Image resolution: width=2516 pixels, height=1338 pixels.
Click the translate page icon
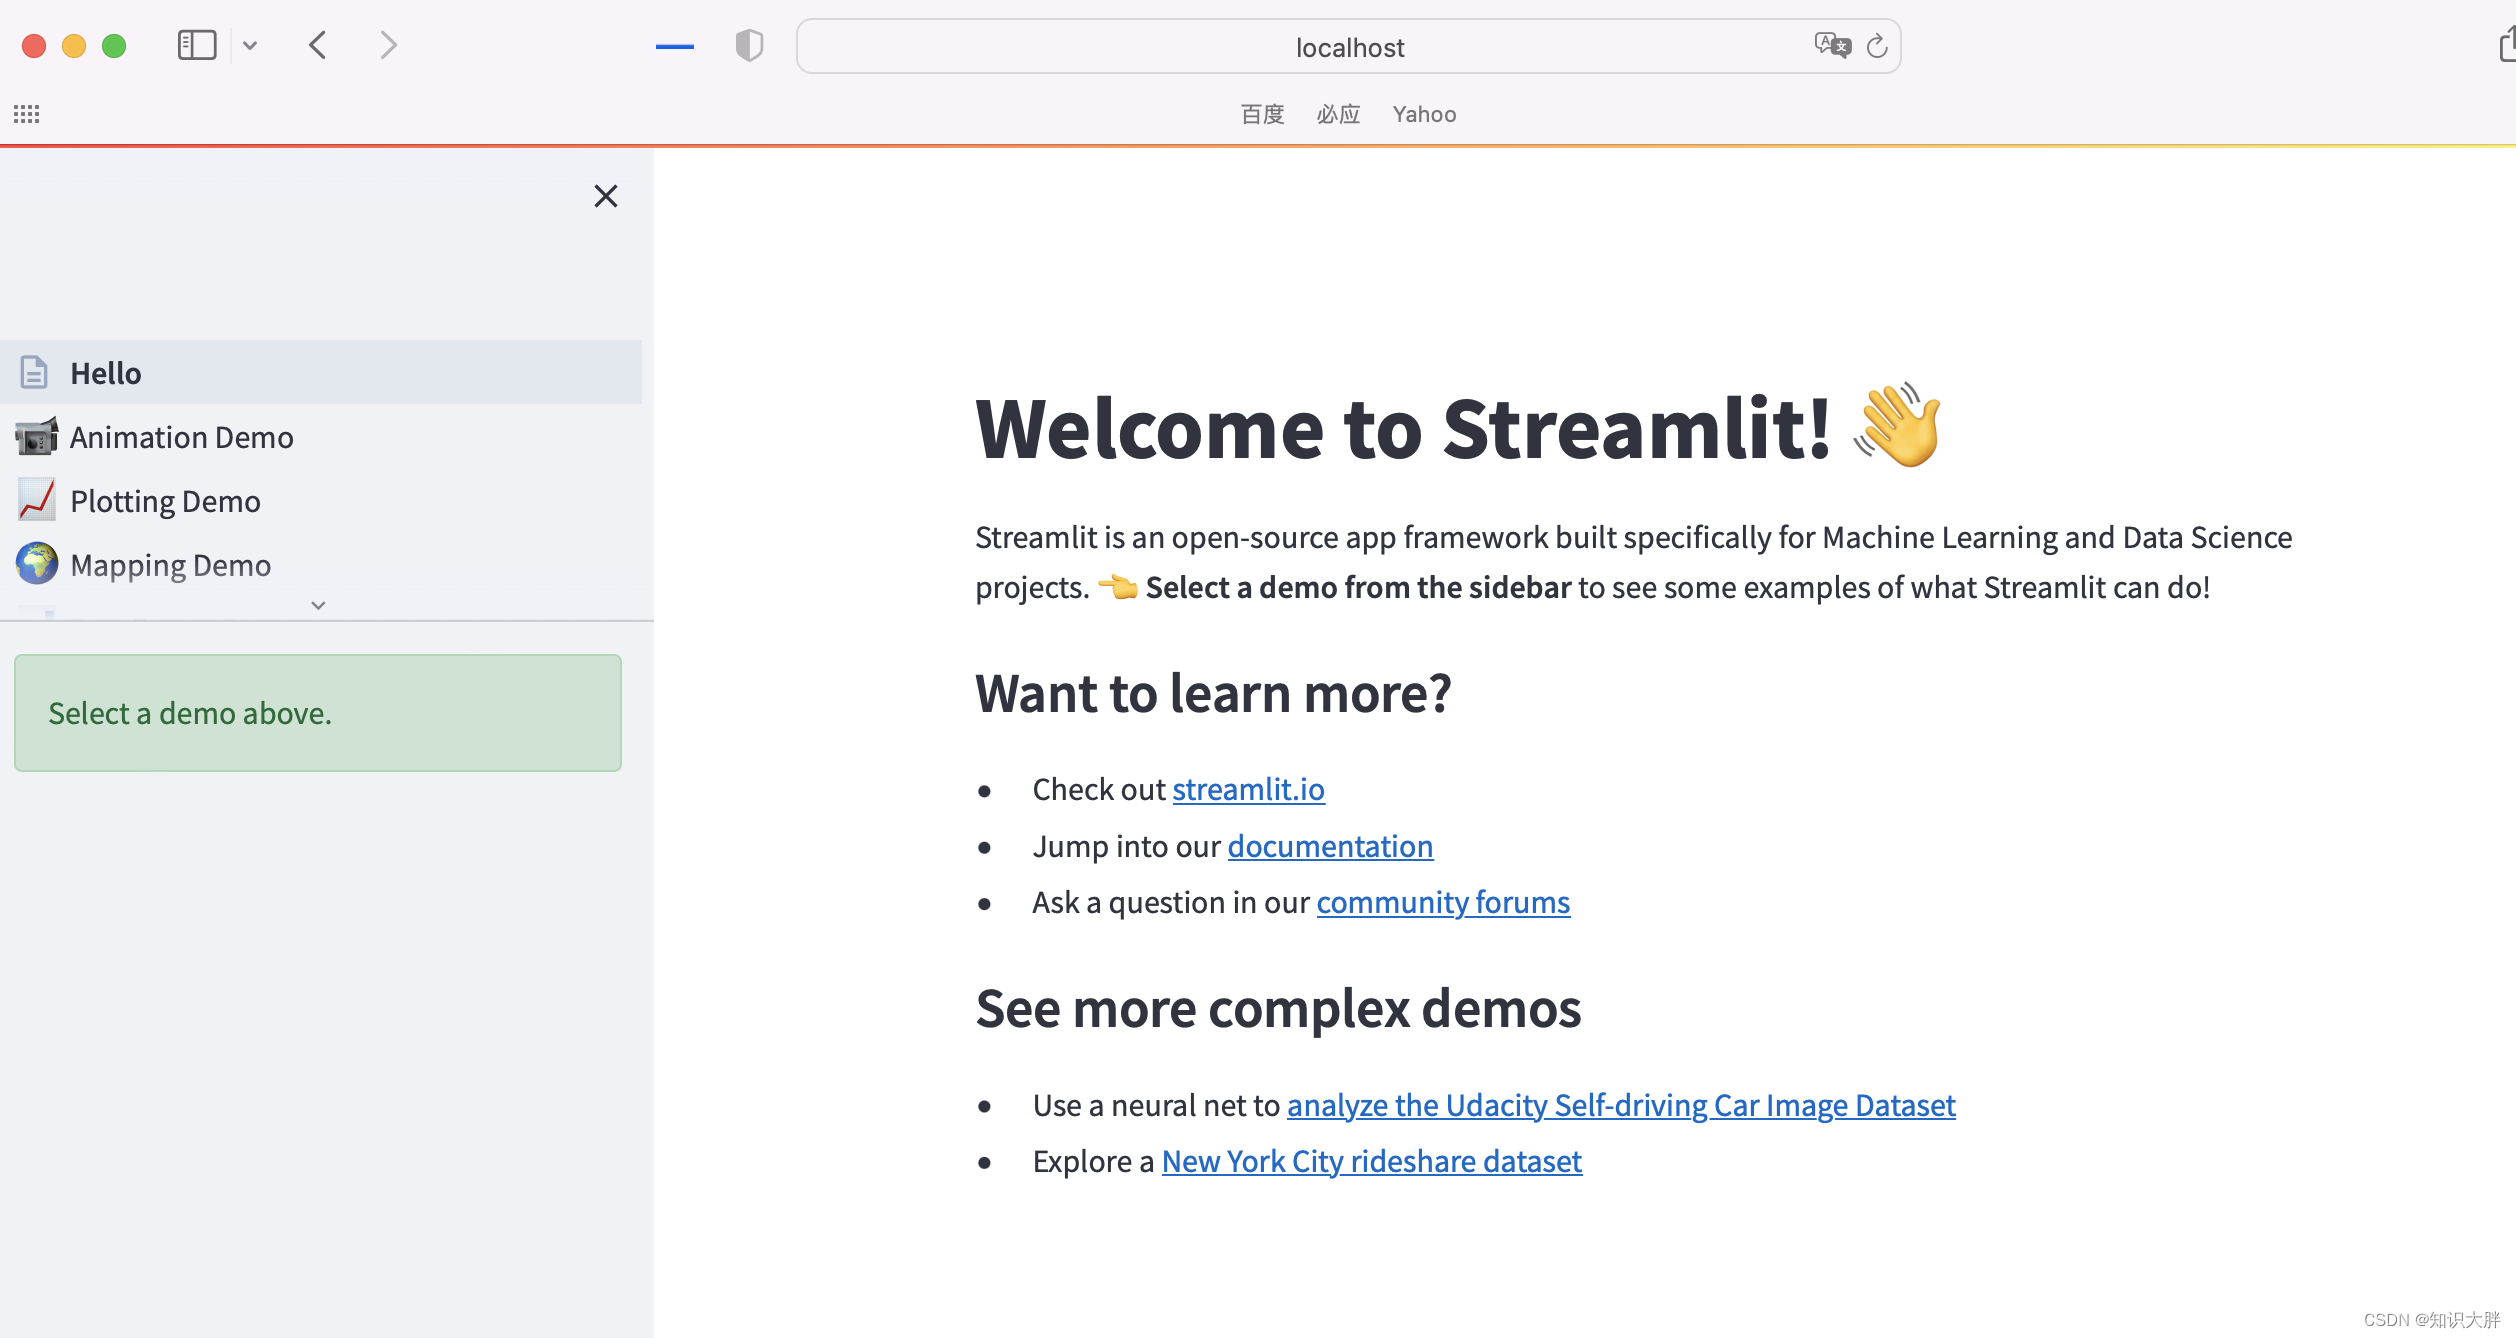coord(1832,45)
